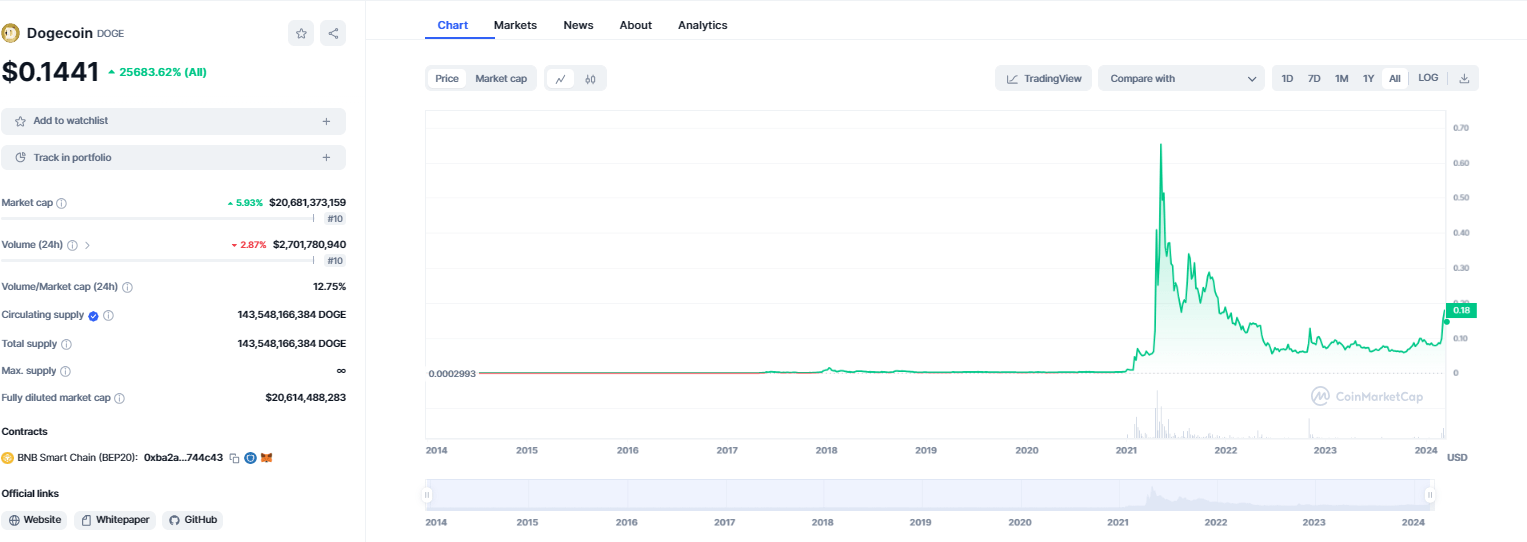The width and height of the screenshot is (1527, 542).
Task: Enable LOG scale on chart
Action: point(1428,78)
